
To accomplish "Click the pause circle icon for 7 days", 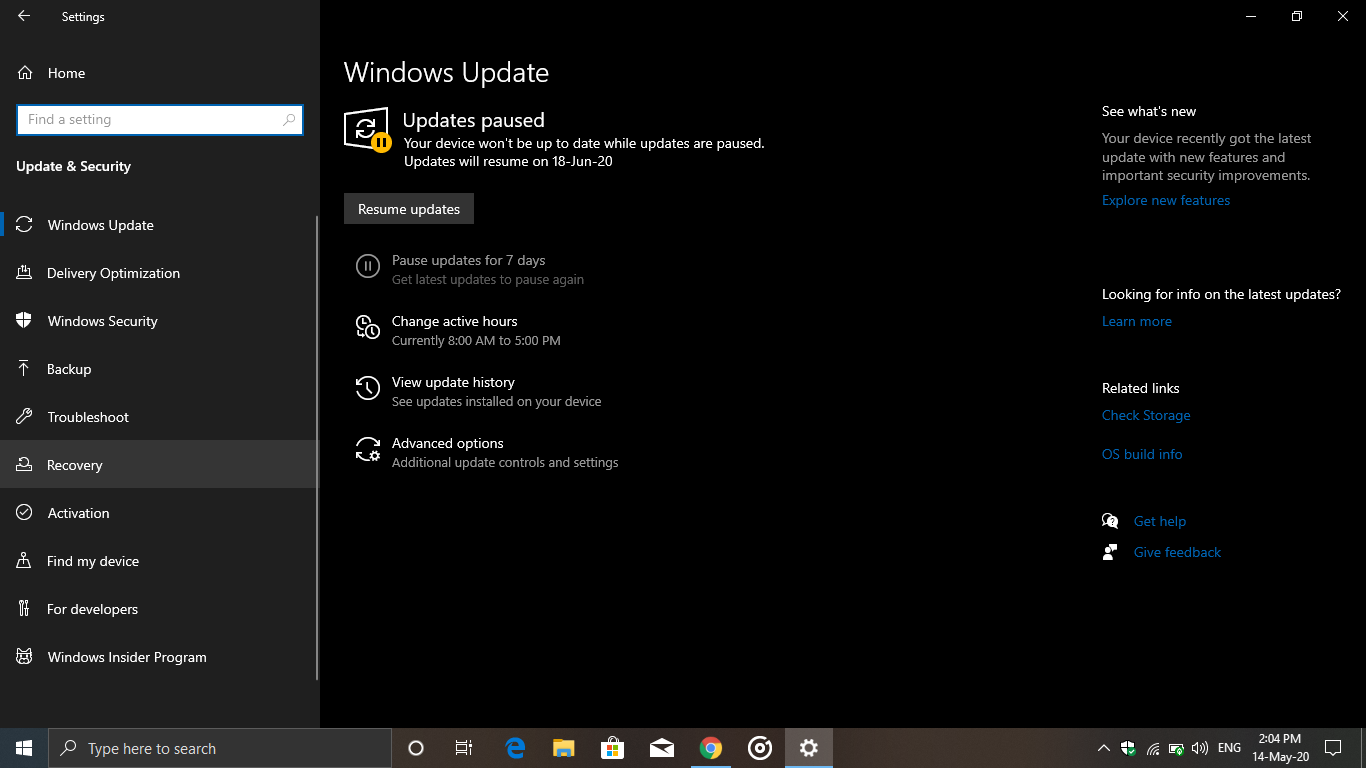I will pos(368,266).
